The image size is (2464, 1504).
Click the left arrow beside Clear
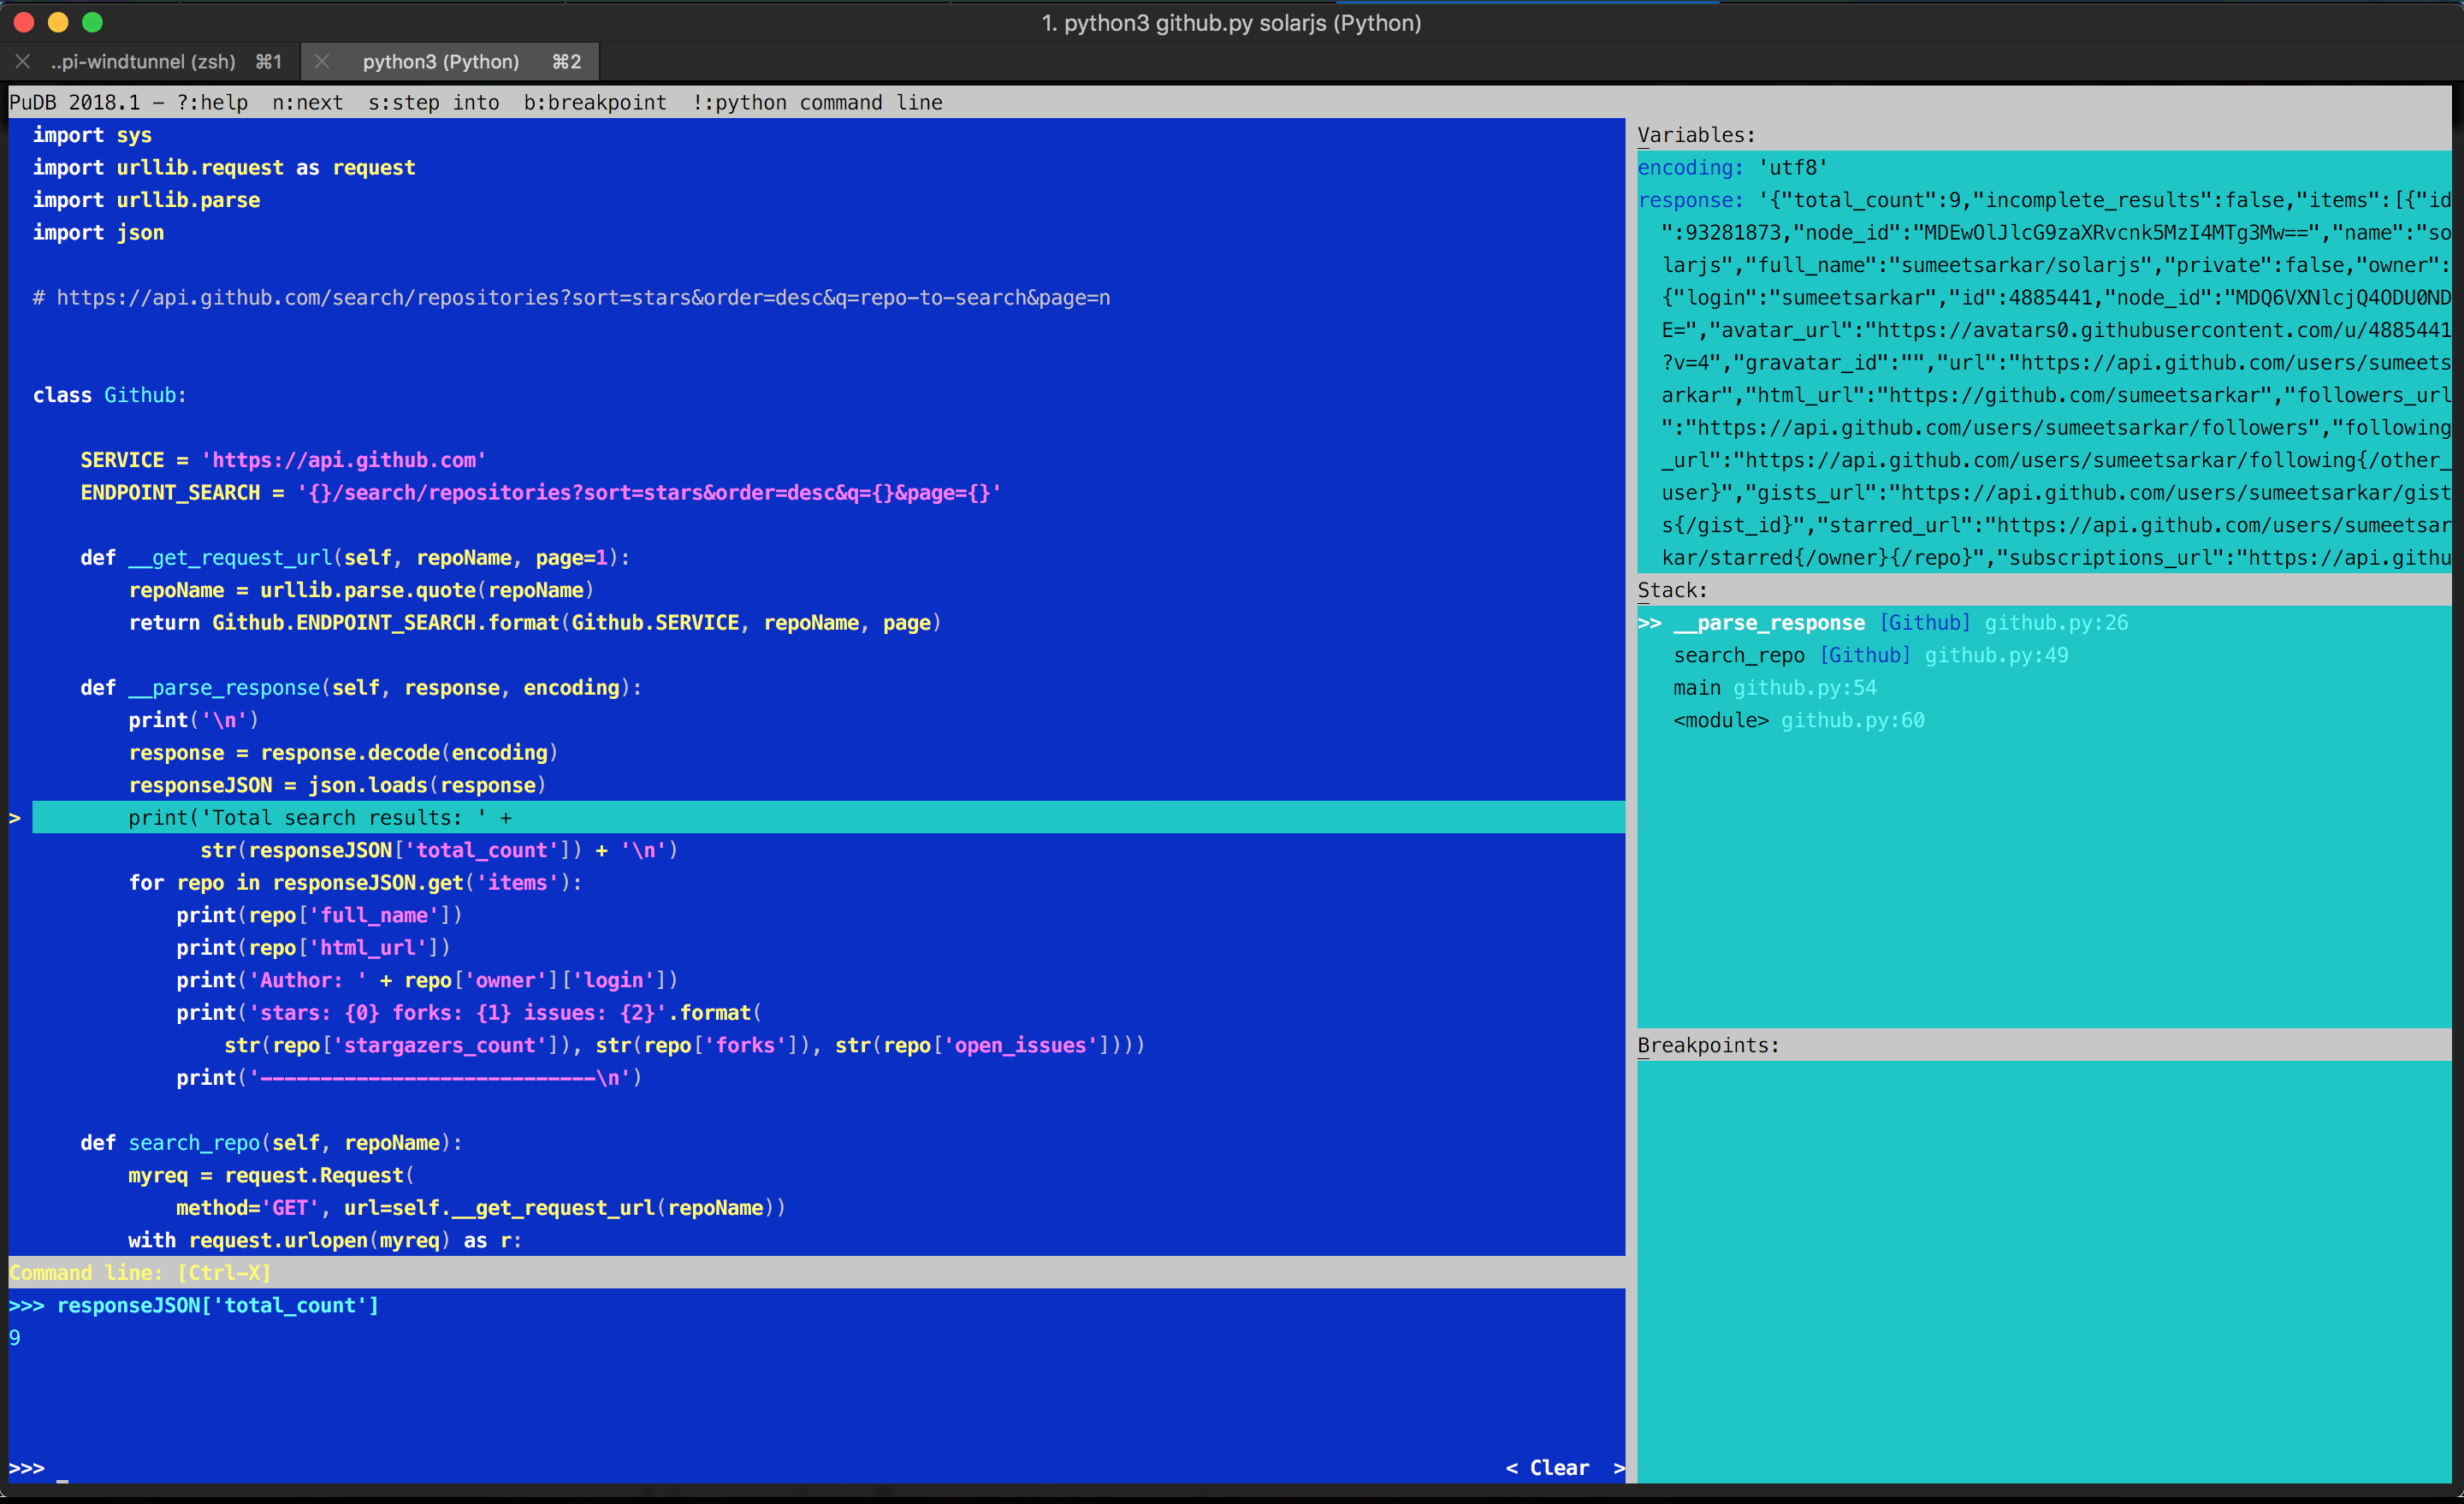(x=1511, y=1468)
